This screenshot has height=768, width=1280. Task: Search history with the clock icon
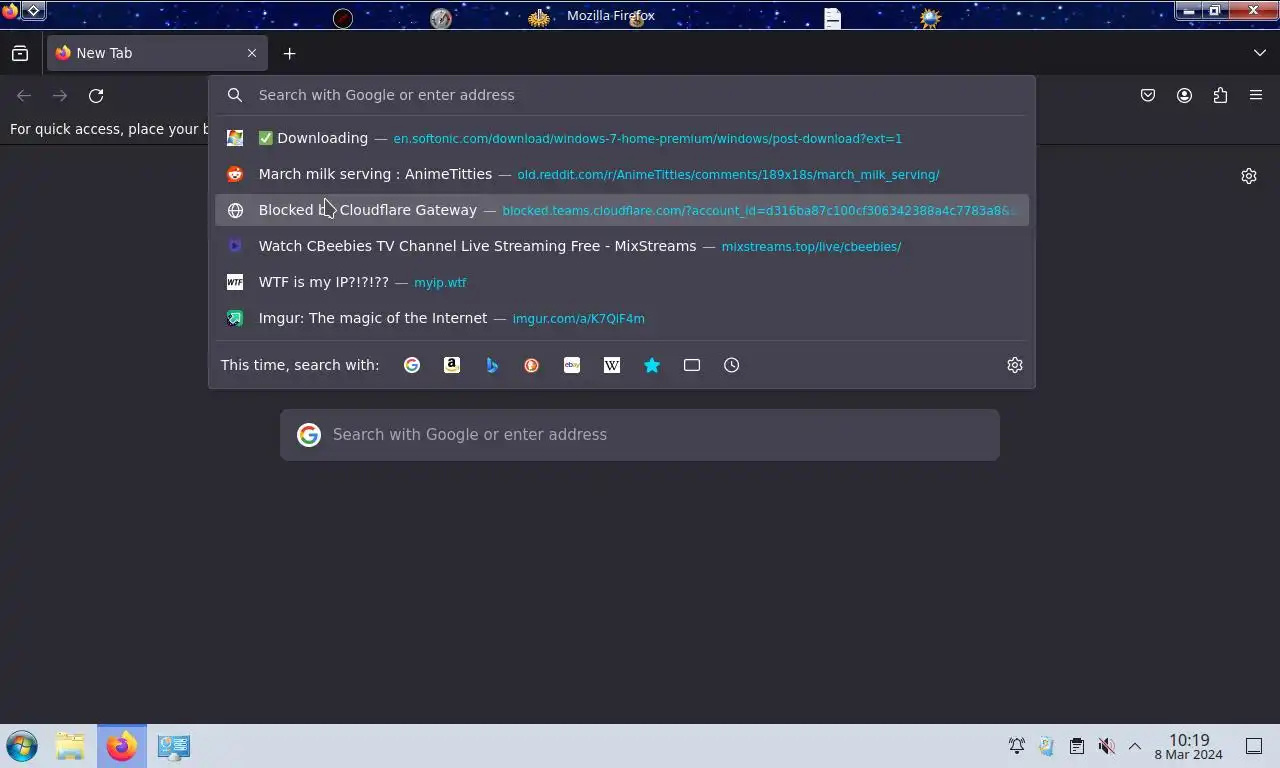pos(732,365)
